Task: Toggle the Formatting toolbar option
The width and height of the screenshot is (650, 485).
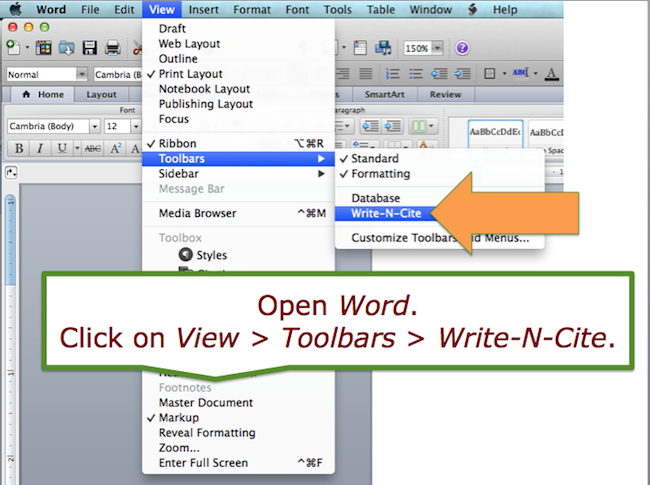Action: (x=380, y=174)
